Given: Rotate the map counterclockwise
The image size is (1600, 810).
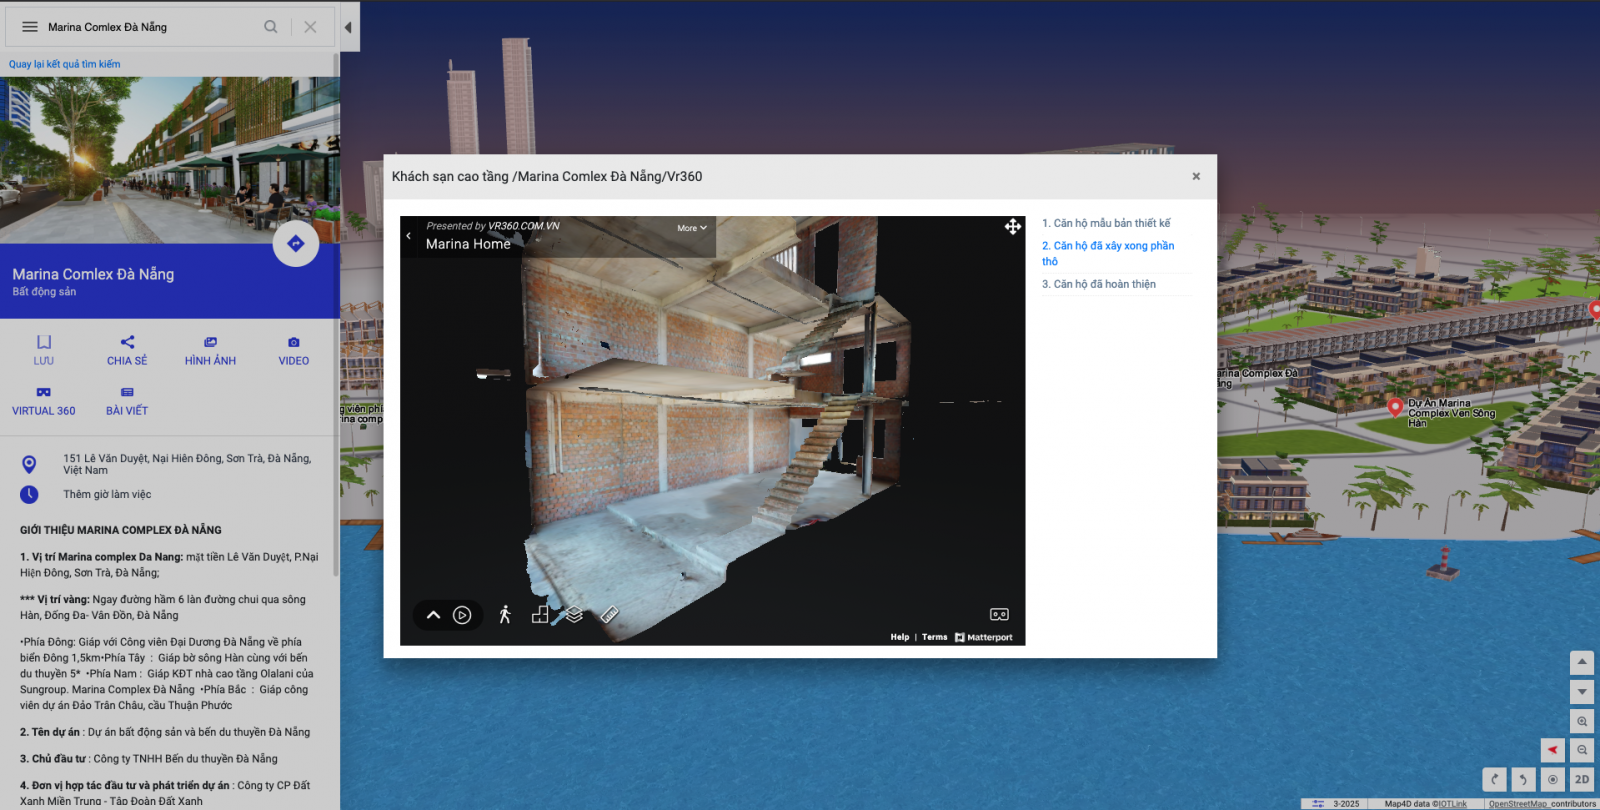Looking at the screenshot, I should 1524,779.
